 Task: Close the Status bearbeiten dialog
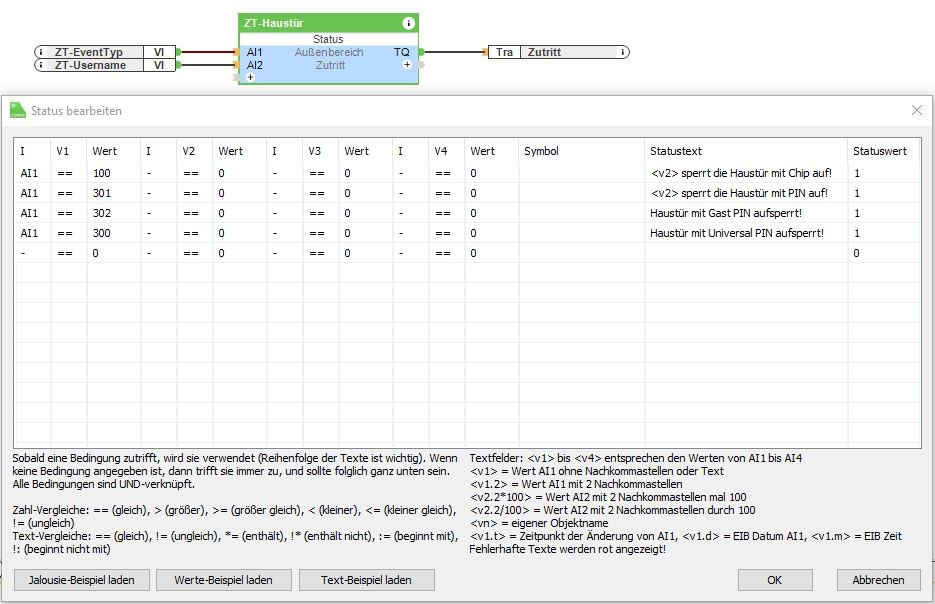pos(917,110)
